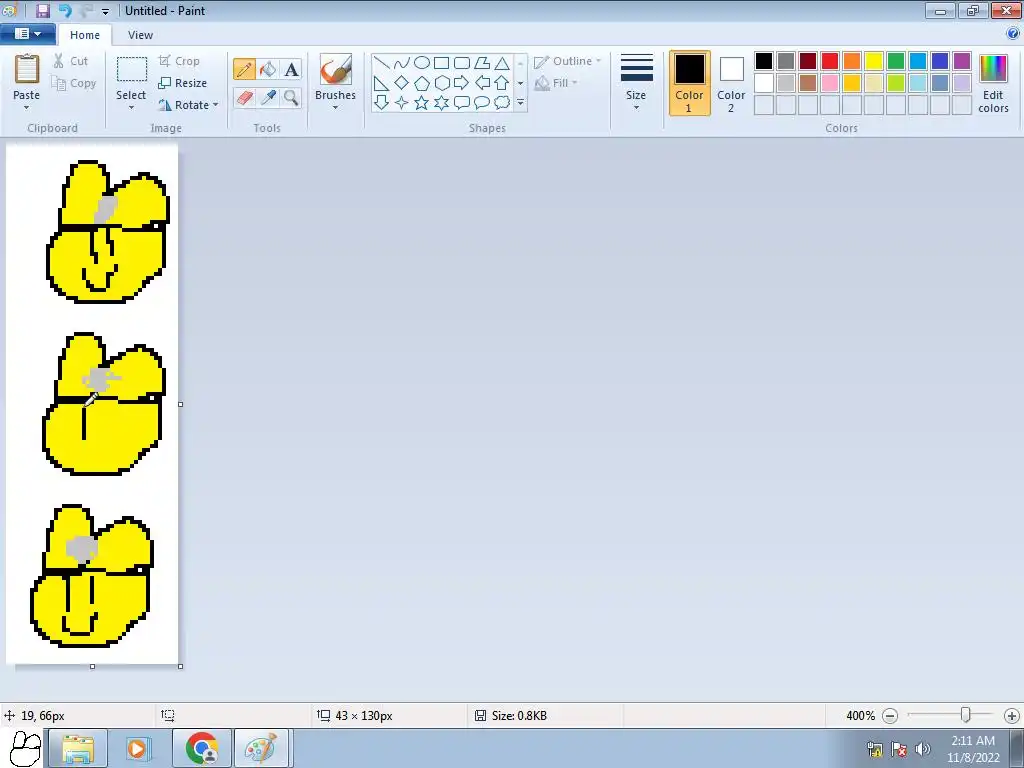Open File Explorer from the taskbar
Viewport: 1024px width, 768px height.
(77, 748)
